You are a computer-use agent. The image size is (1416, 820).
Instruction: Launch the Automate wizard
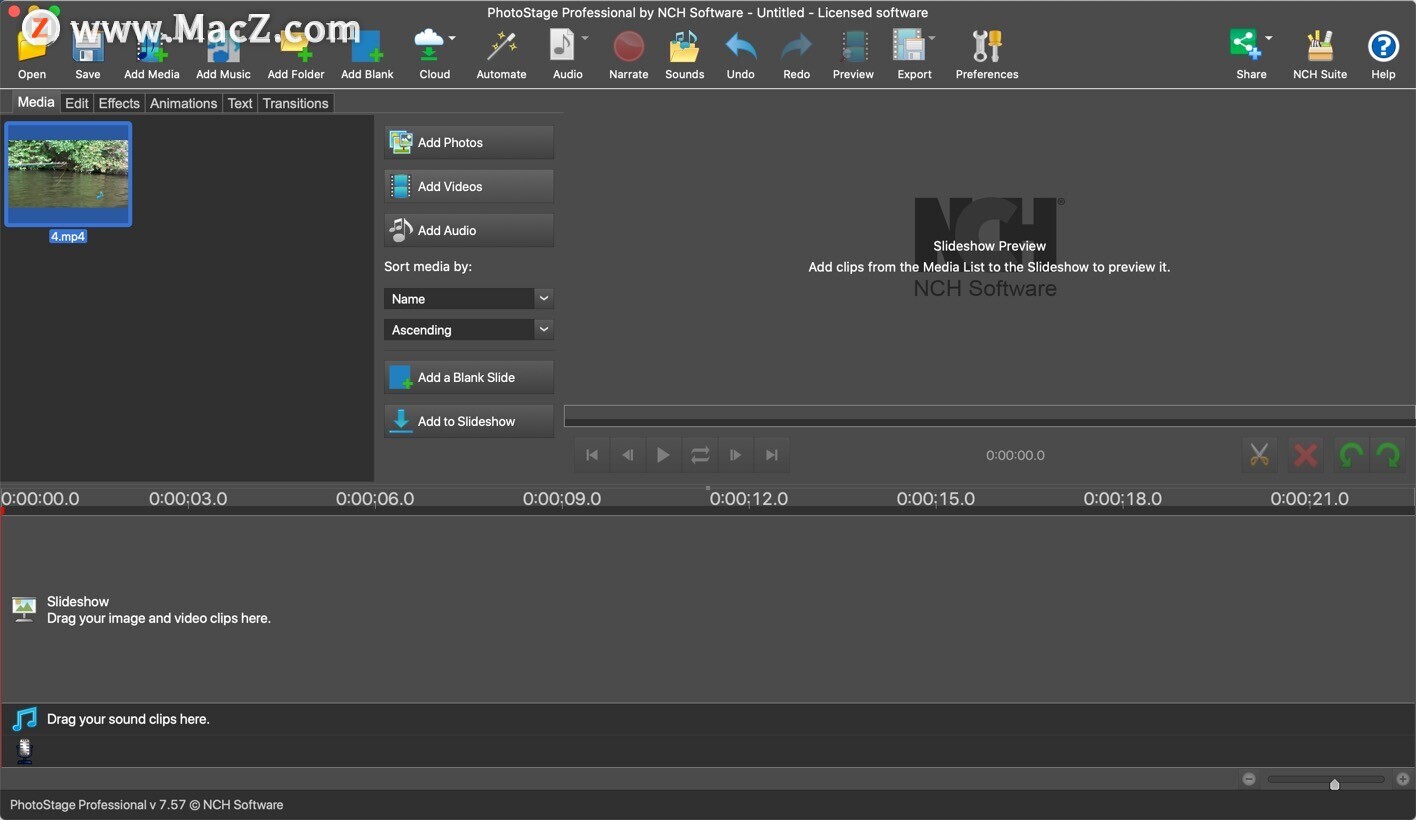click(501, 54)
